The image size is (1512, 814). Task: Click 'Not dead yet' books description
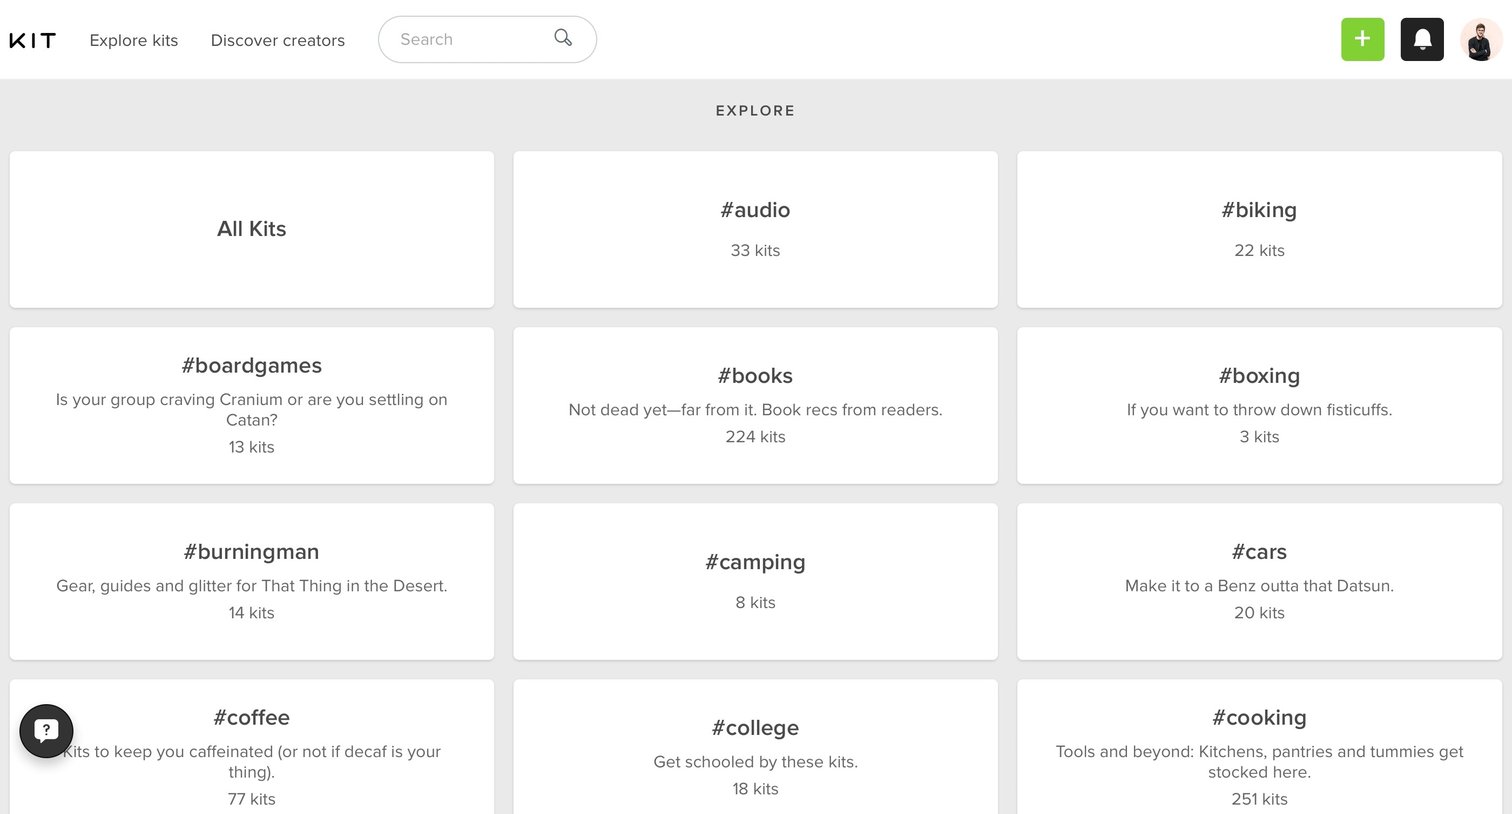click(755, 410)
